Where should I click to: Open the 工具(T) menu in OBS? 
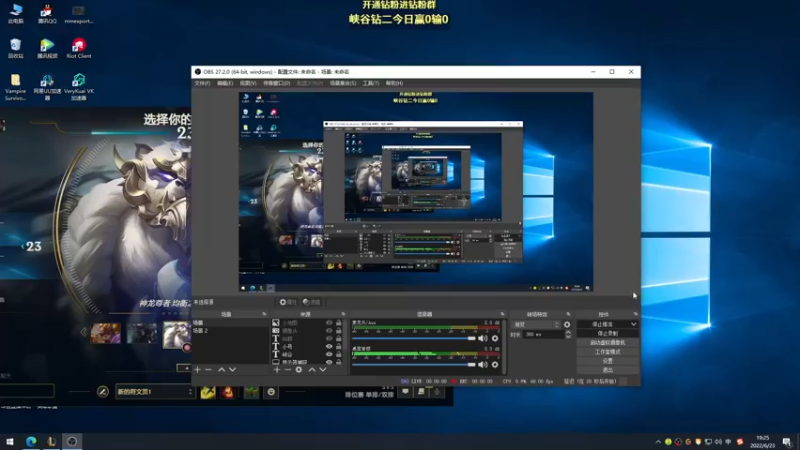pyautogui.click(x=371, y=83)
